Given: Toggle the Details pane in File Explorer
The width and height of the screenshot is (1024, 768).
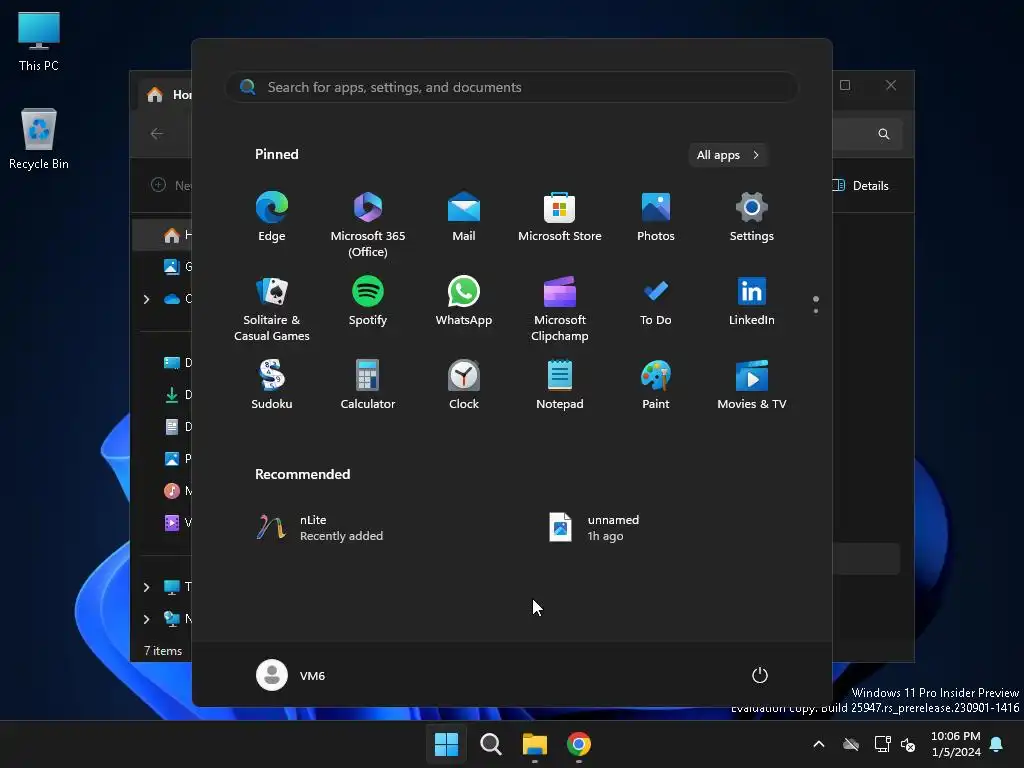Looking at the screenshot, I should [861, 185].
